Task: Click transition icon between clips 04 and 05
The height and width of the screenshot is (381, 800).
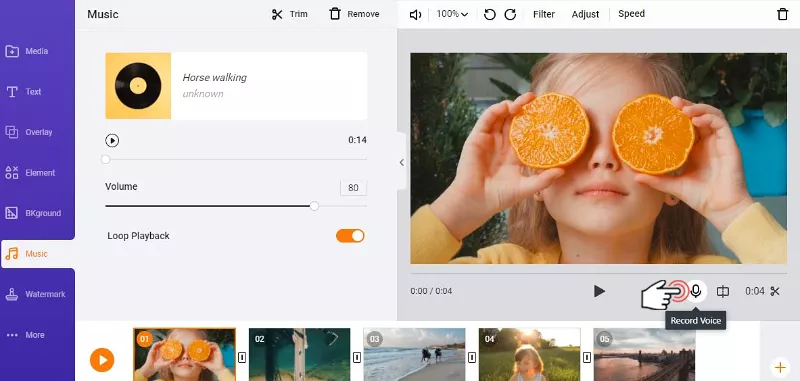Action: tap(587, 358)
